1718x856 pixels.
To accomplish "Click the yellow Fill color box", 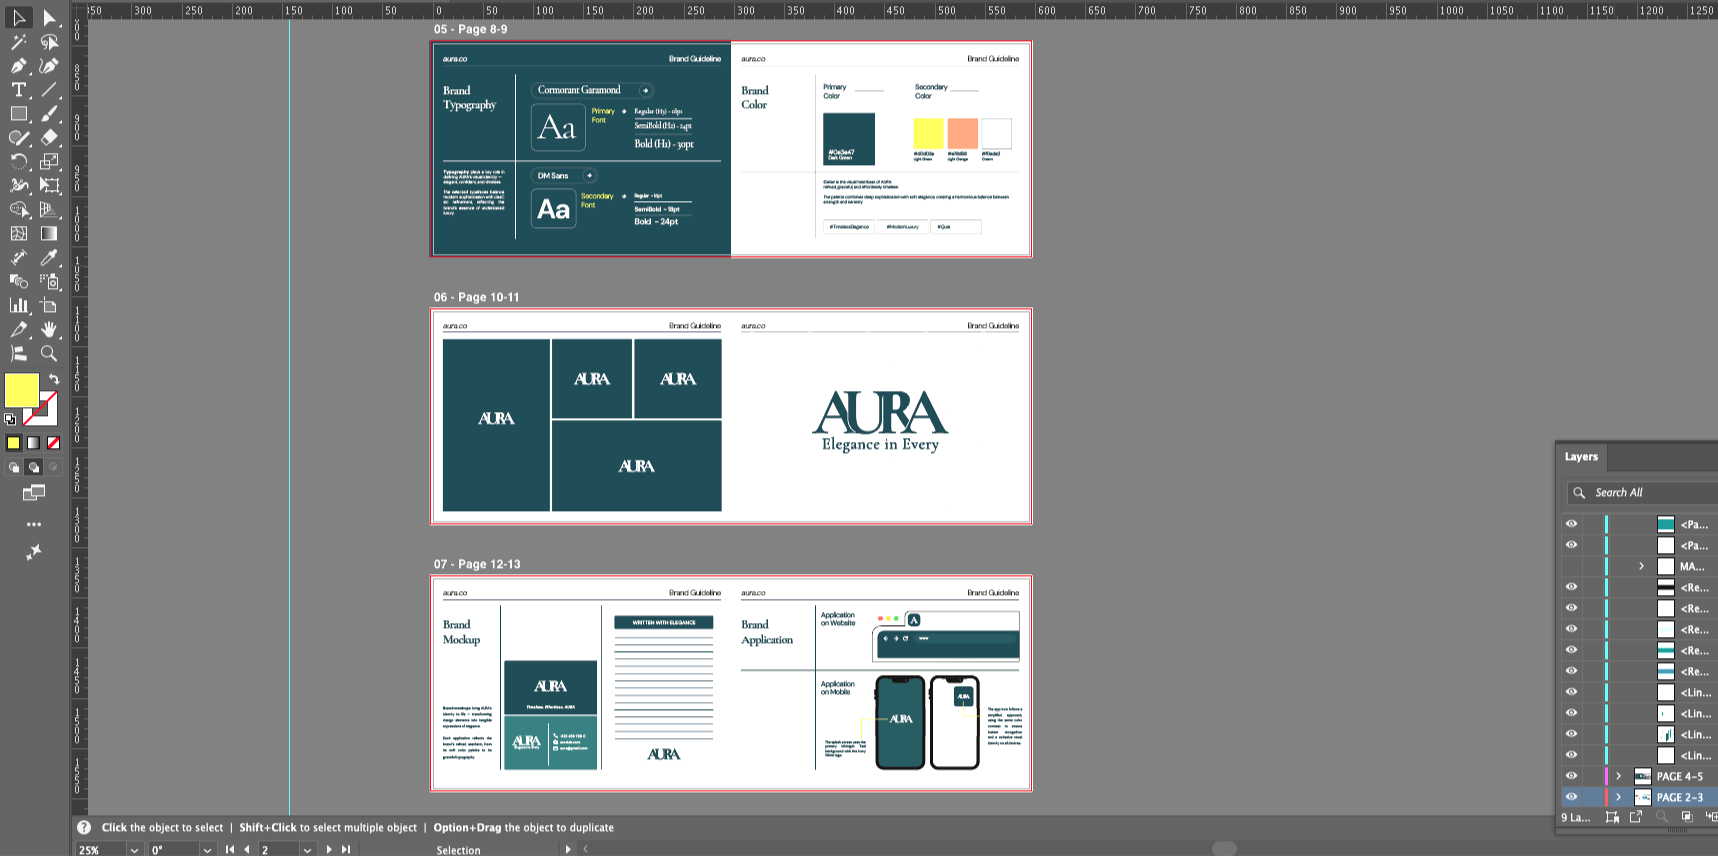I will pos(21,390).
